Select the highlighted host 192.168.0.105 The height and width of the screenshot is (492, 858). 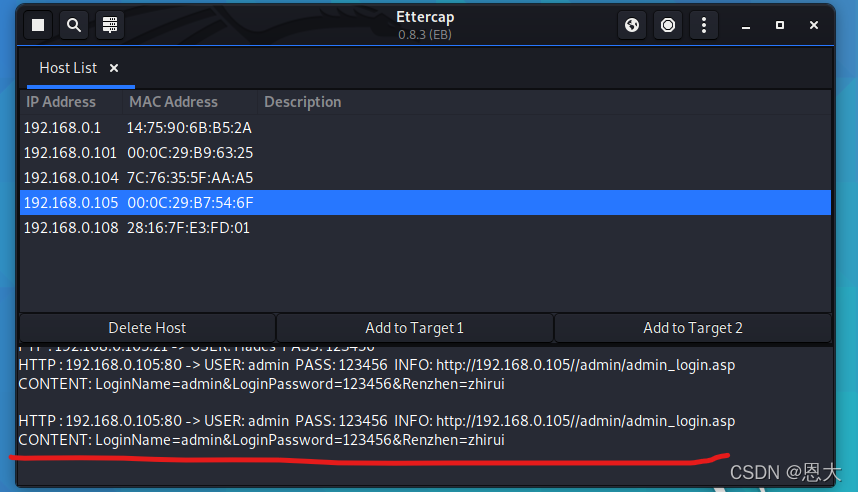coord(70,203)
